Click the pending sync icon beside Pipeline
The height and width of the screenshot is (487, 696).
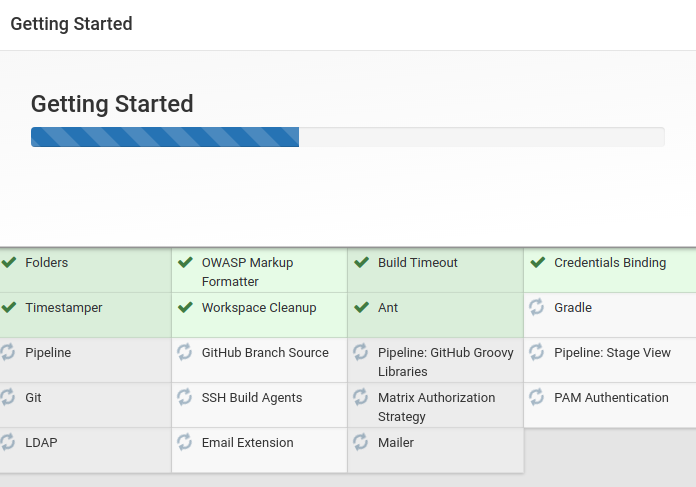(x=8, y=352)
